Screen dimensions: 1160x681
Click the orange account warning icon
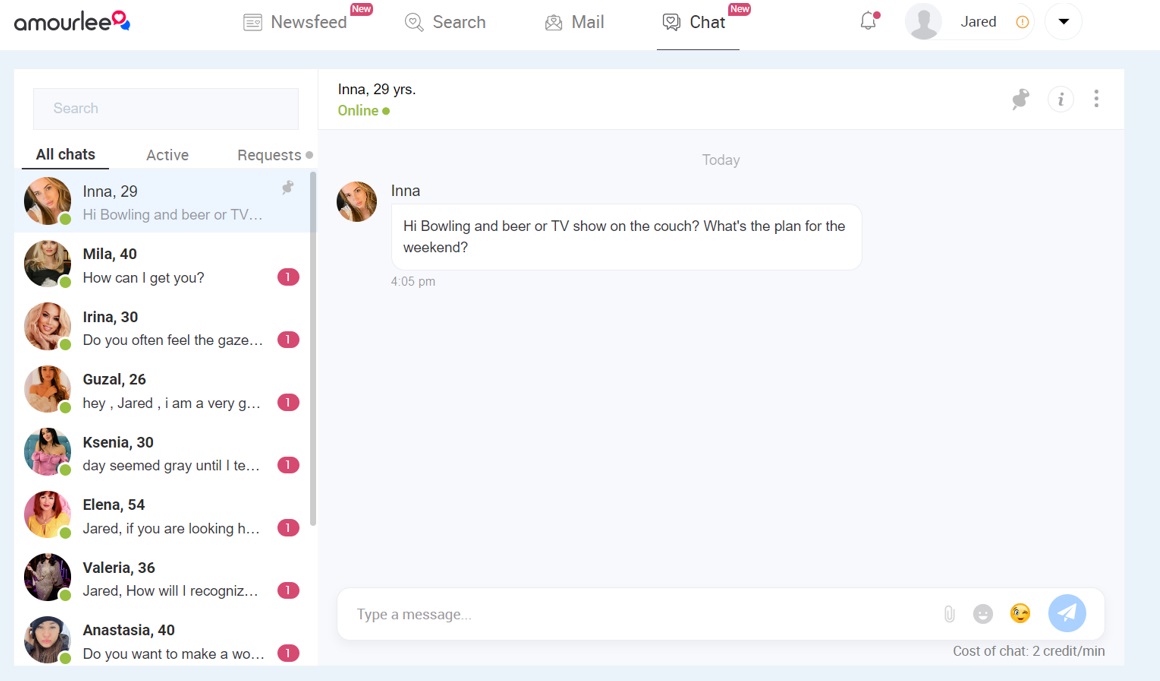1022,22
